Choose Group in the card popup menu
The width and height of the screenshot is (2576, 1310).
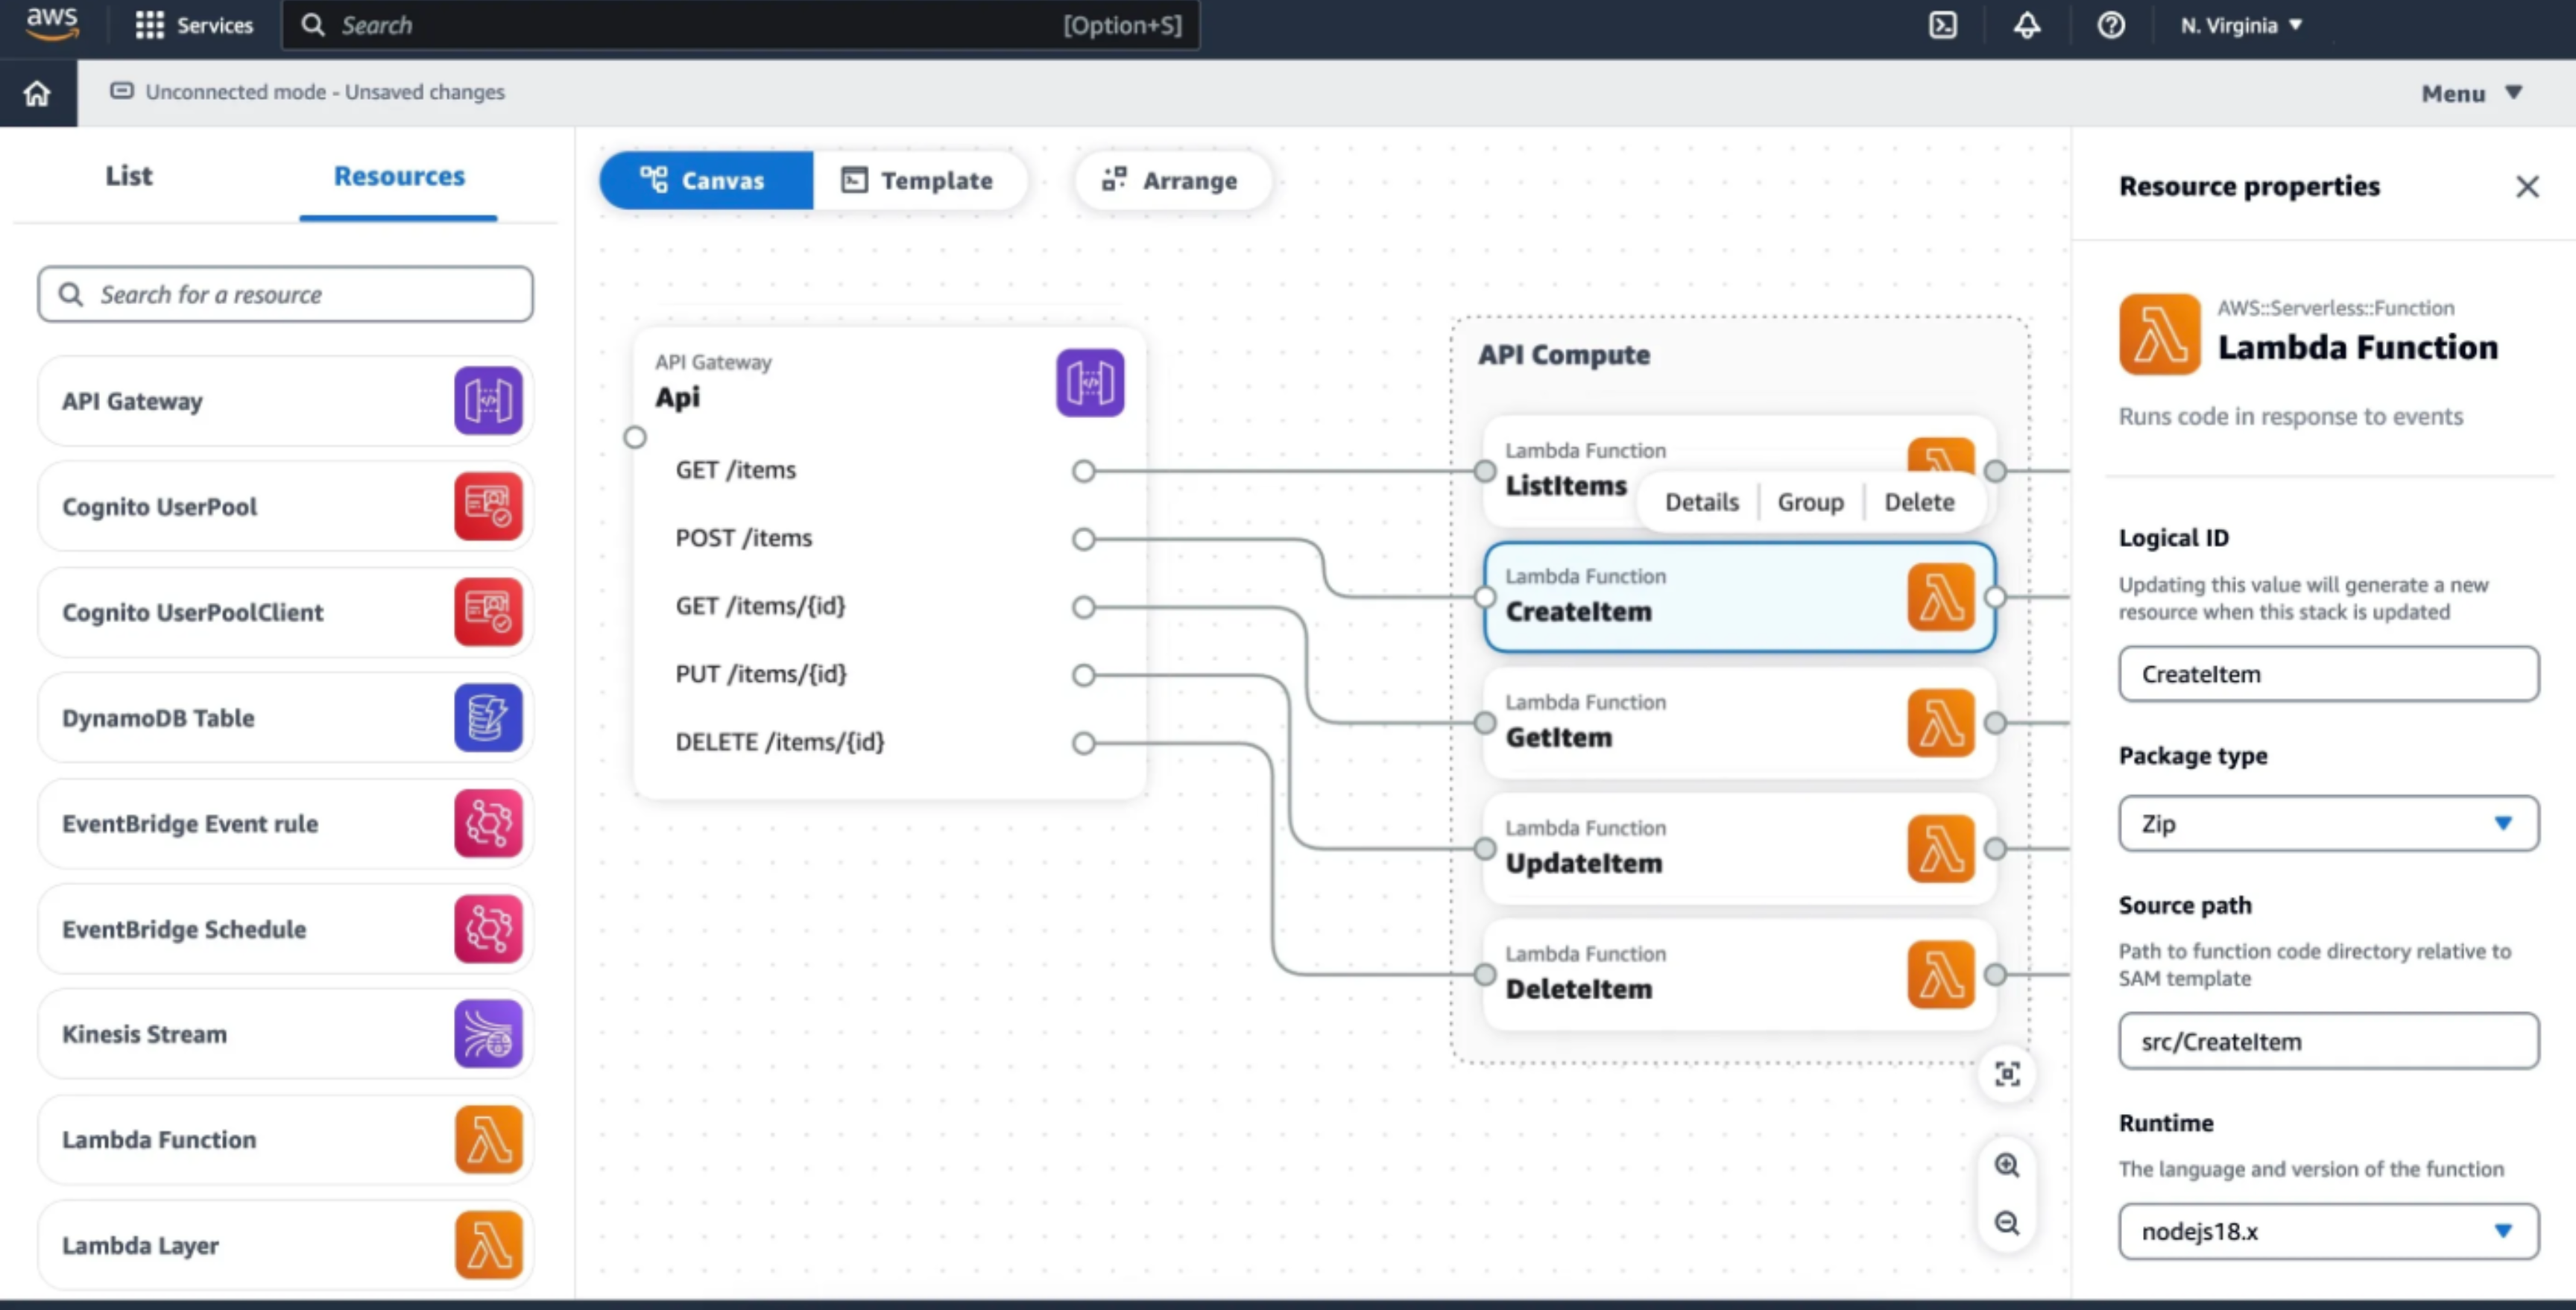pos(1810,502)
